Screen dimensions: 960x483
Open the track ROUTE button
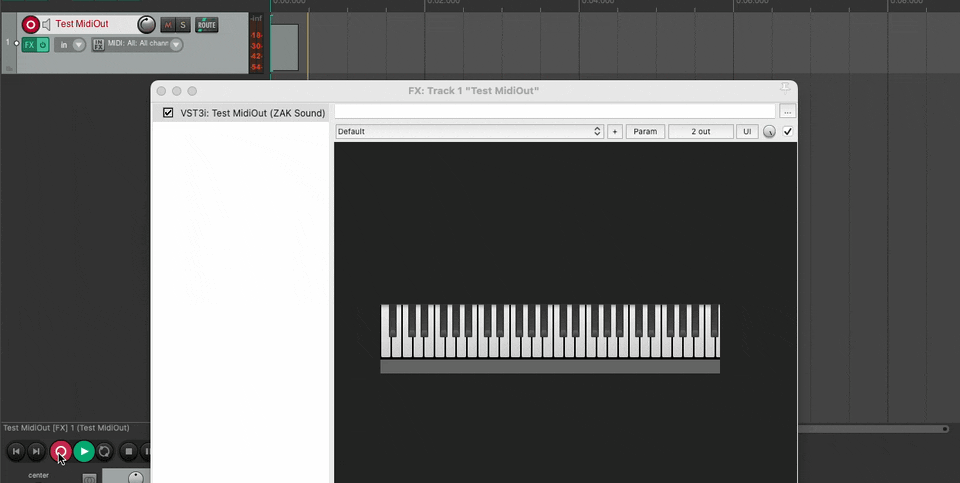coord(206,25)
